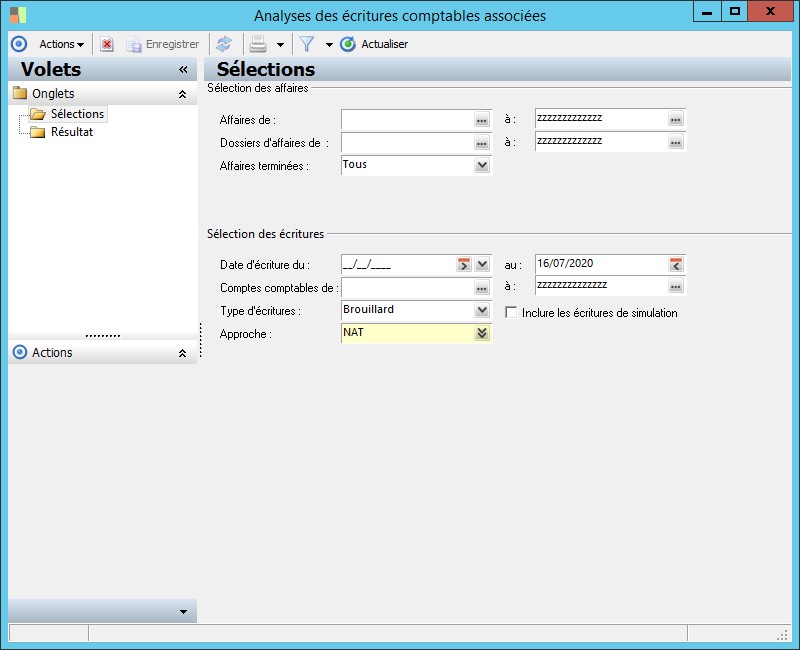Screen dimensions: 800x650
Task: Open the Résultat tree item
Action: point(72,132)
